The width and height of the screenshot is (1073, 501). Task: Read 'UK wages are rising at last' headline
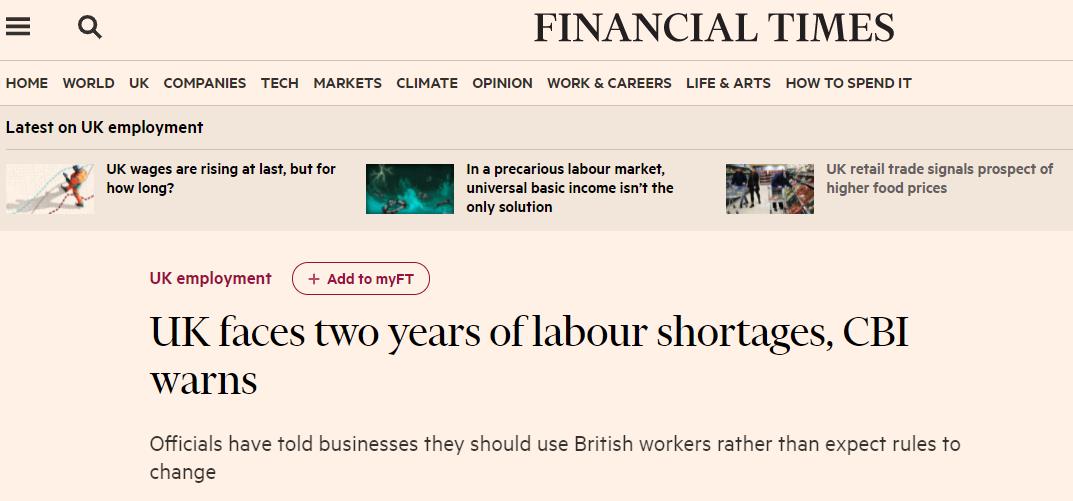(x=220, y=178)
